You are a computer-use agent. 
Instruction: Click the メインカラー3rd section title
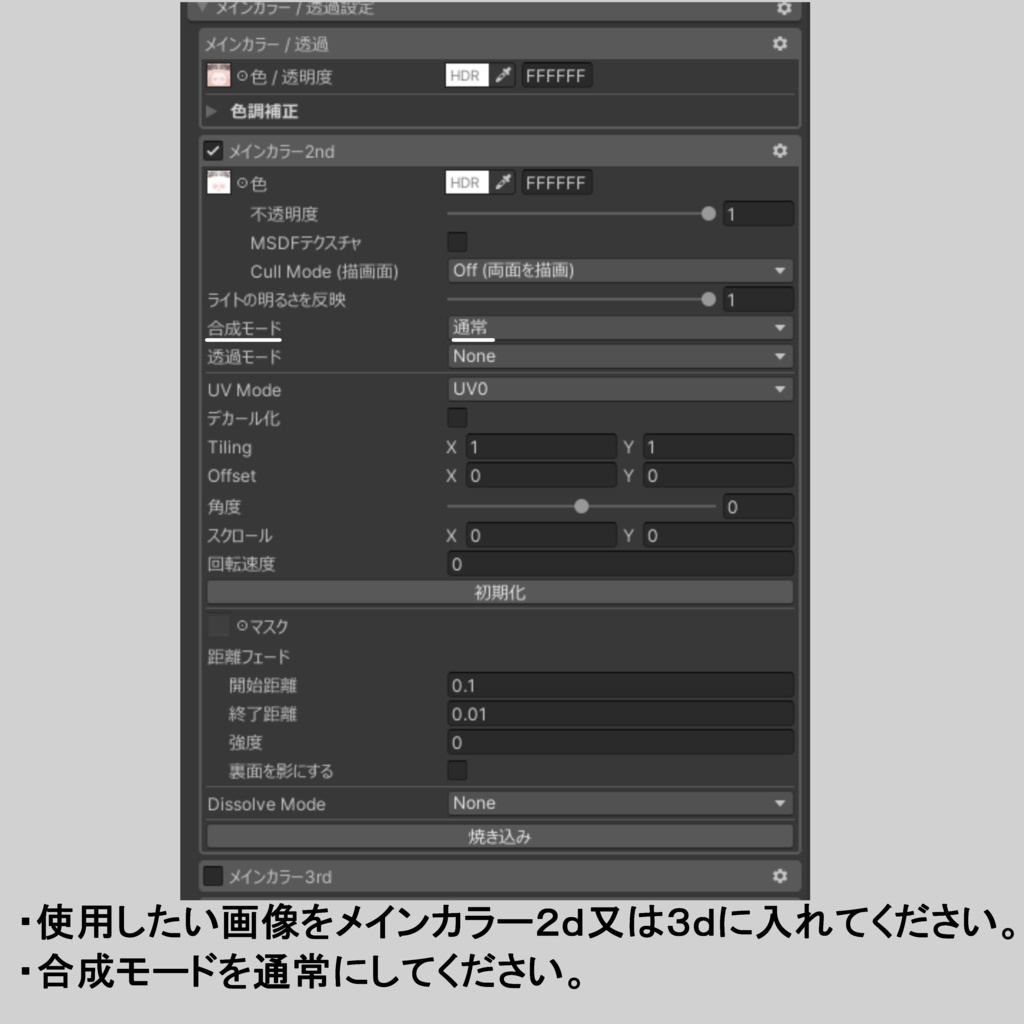pyautogui.click(x=280, y=876)
